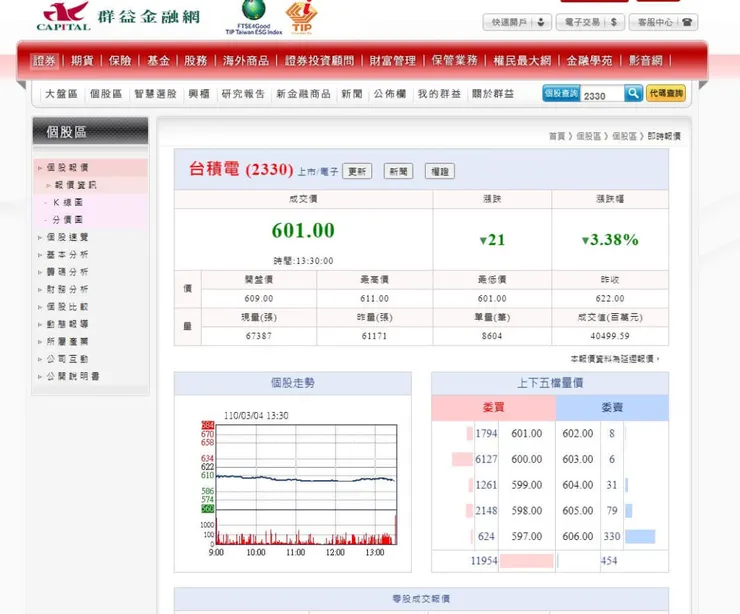This screenshot has height=614, width=740.
Task: Open the 證券投資顧問 main tab
Action: pyautogui.click(x=319, y=61)
